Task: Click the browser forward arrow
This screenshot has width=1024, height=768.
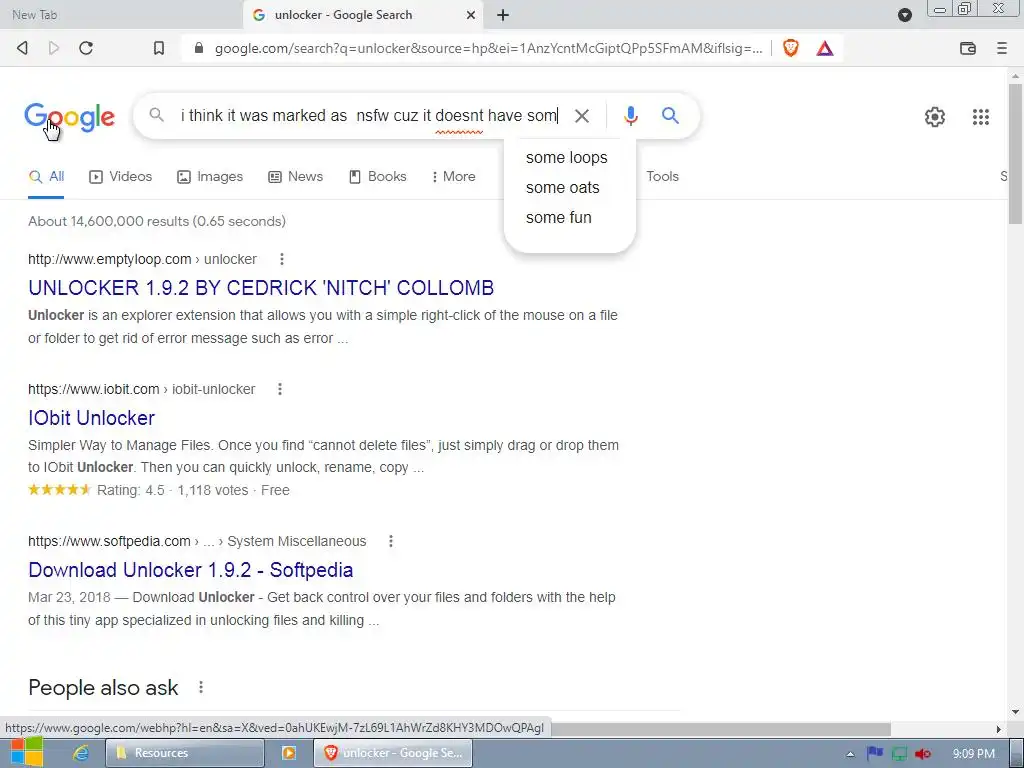Action: [x=54, y=48]
